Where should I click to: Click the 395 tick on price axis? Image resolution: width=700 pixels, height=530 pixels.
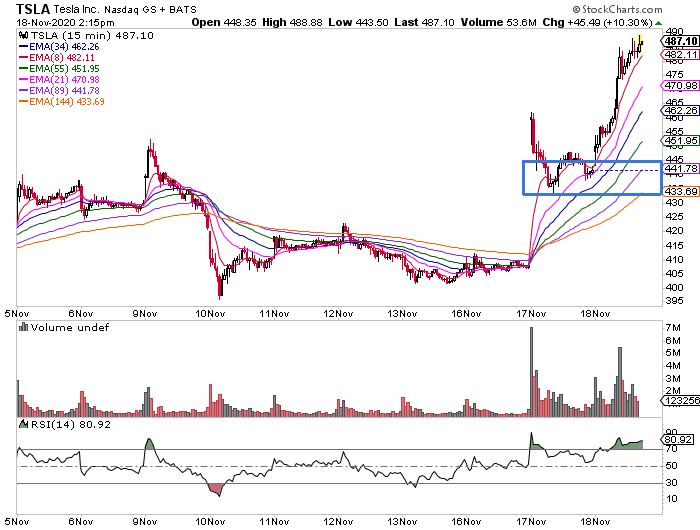(x=674, y=301)
